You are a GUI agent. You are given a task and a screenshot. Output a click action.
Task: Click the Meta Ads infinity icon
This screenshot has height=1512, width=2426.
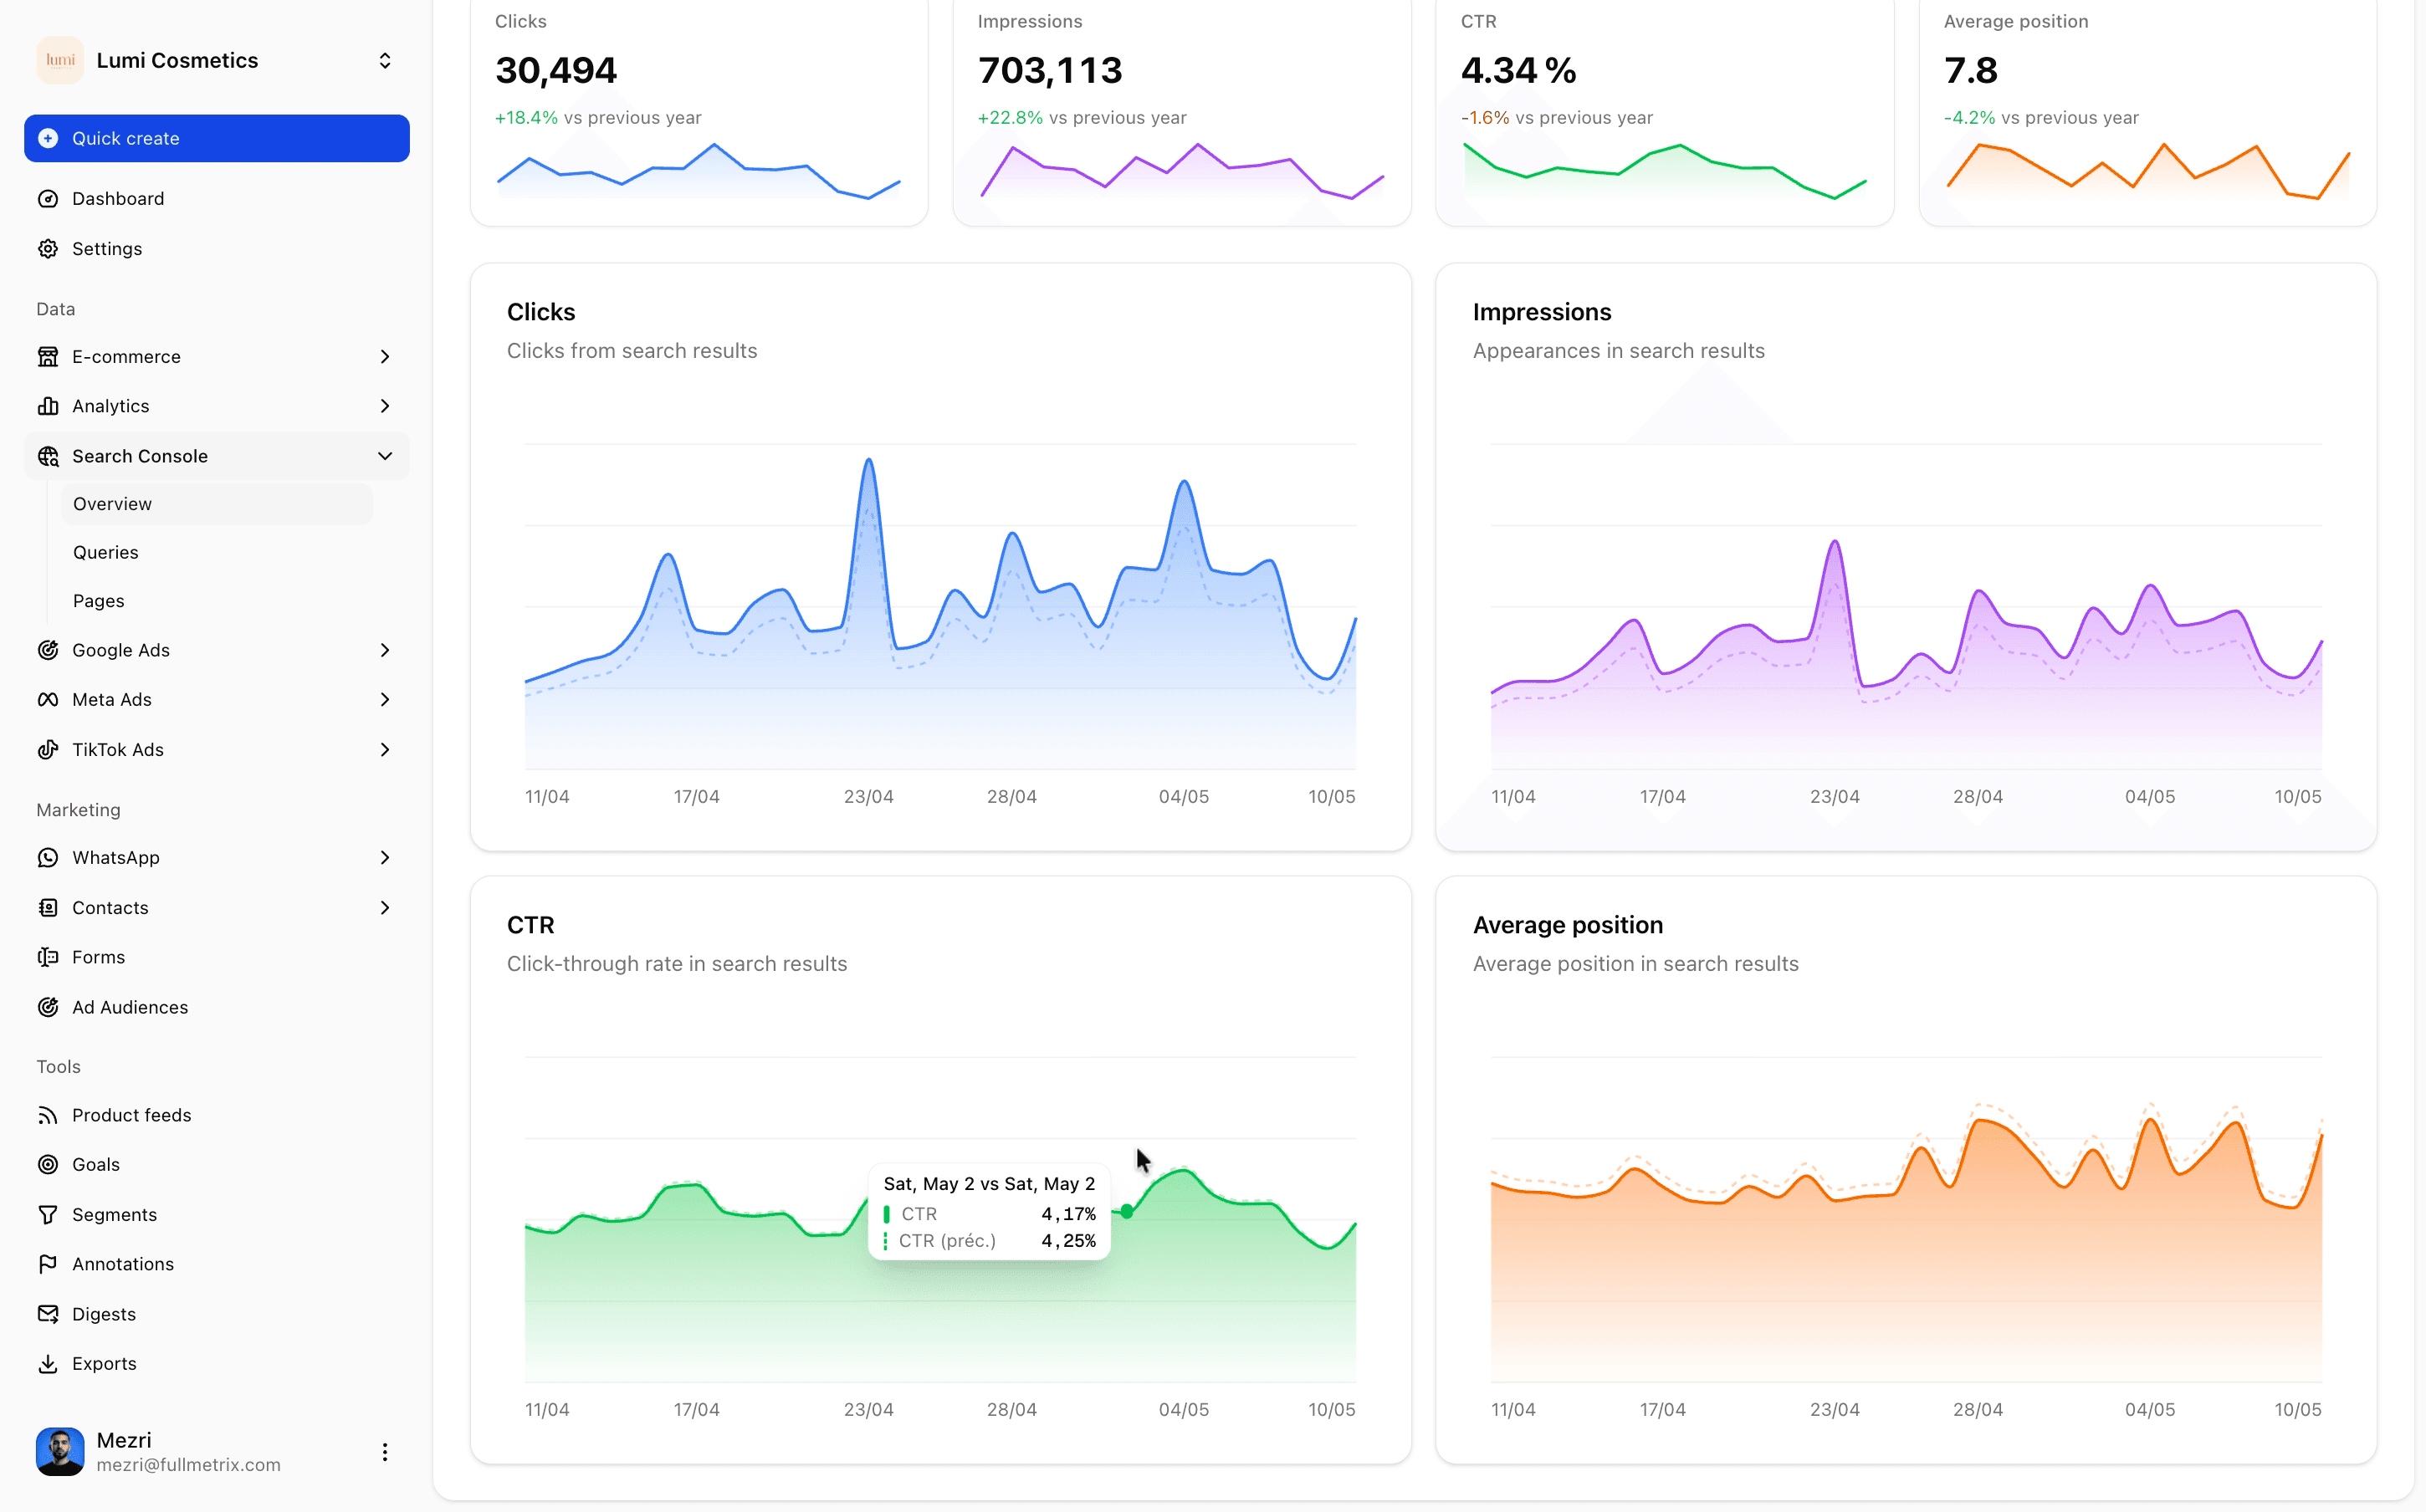click(48, 699)
